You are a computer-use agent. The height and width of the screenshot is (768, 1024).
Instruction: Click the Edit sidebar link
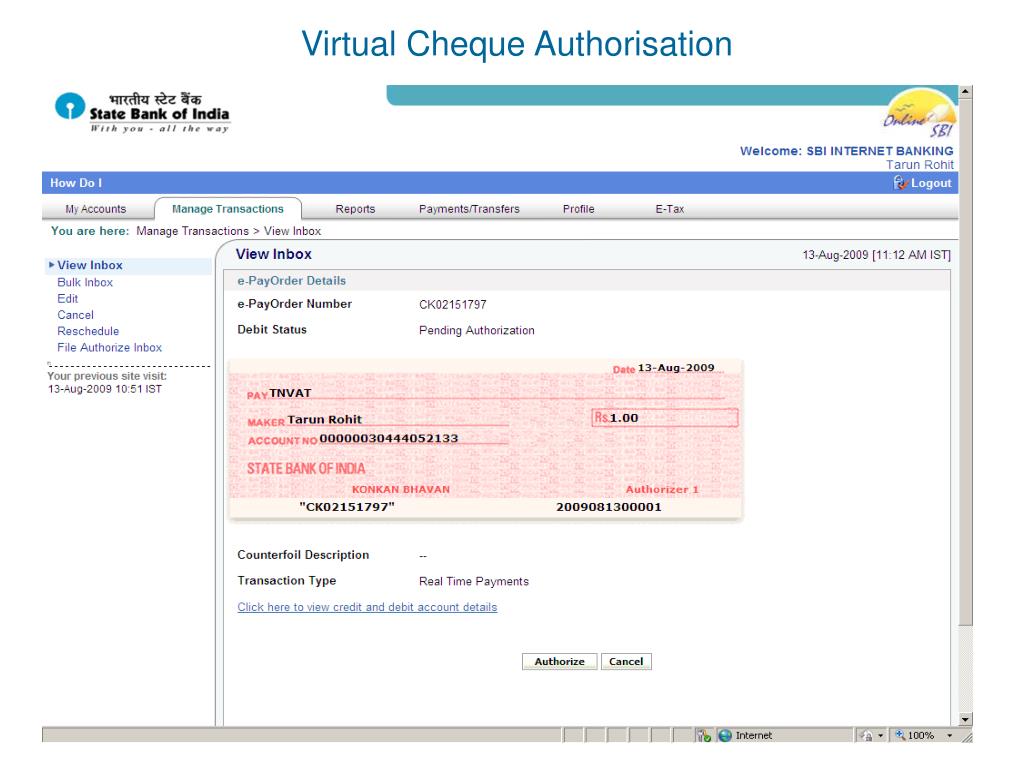point(67,298)
